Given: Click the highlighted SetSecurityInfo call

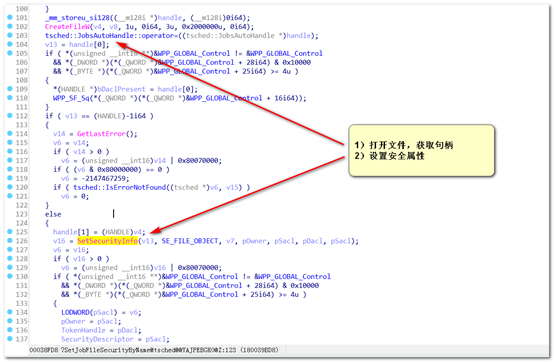Looking at the screenshot, I should click(x=107, y=241).
